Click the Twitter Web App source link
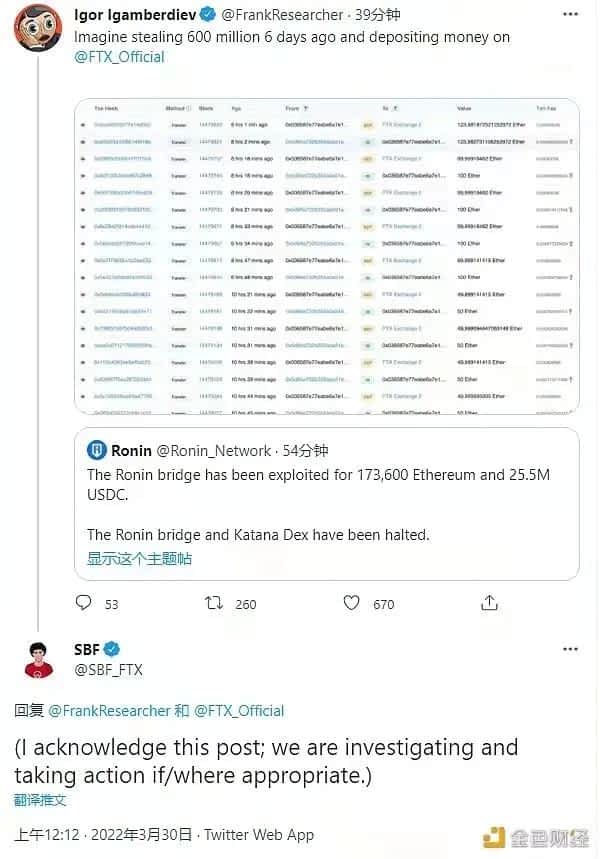The image size is (600, 859). [x=260, y=835]
